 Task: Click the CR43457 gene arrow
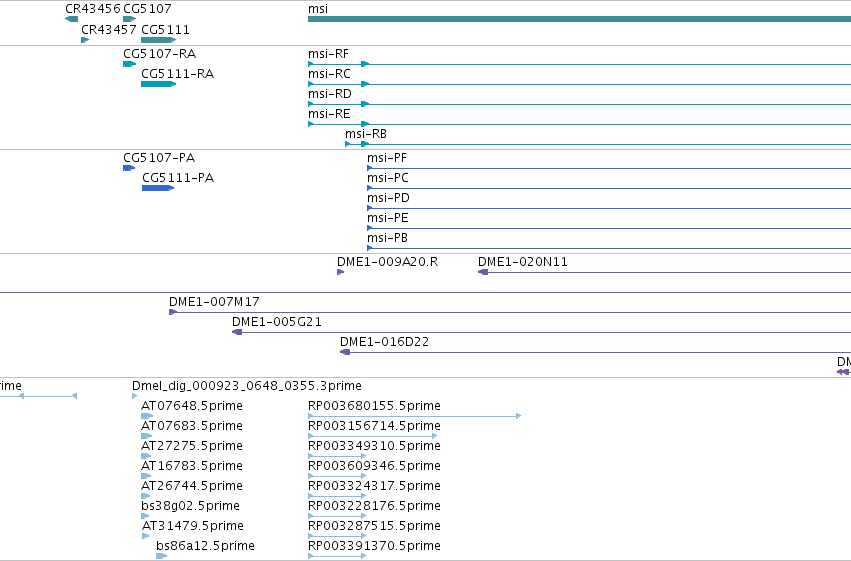[85, 40]
